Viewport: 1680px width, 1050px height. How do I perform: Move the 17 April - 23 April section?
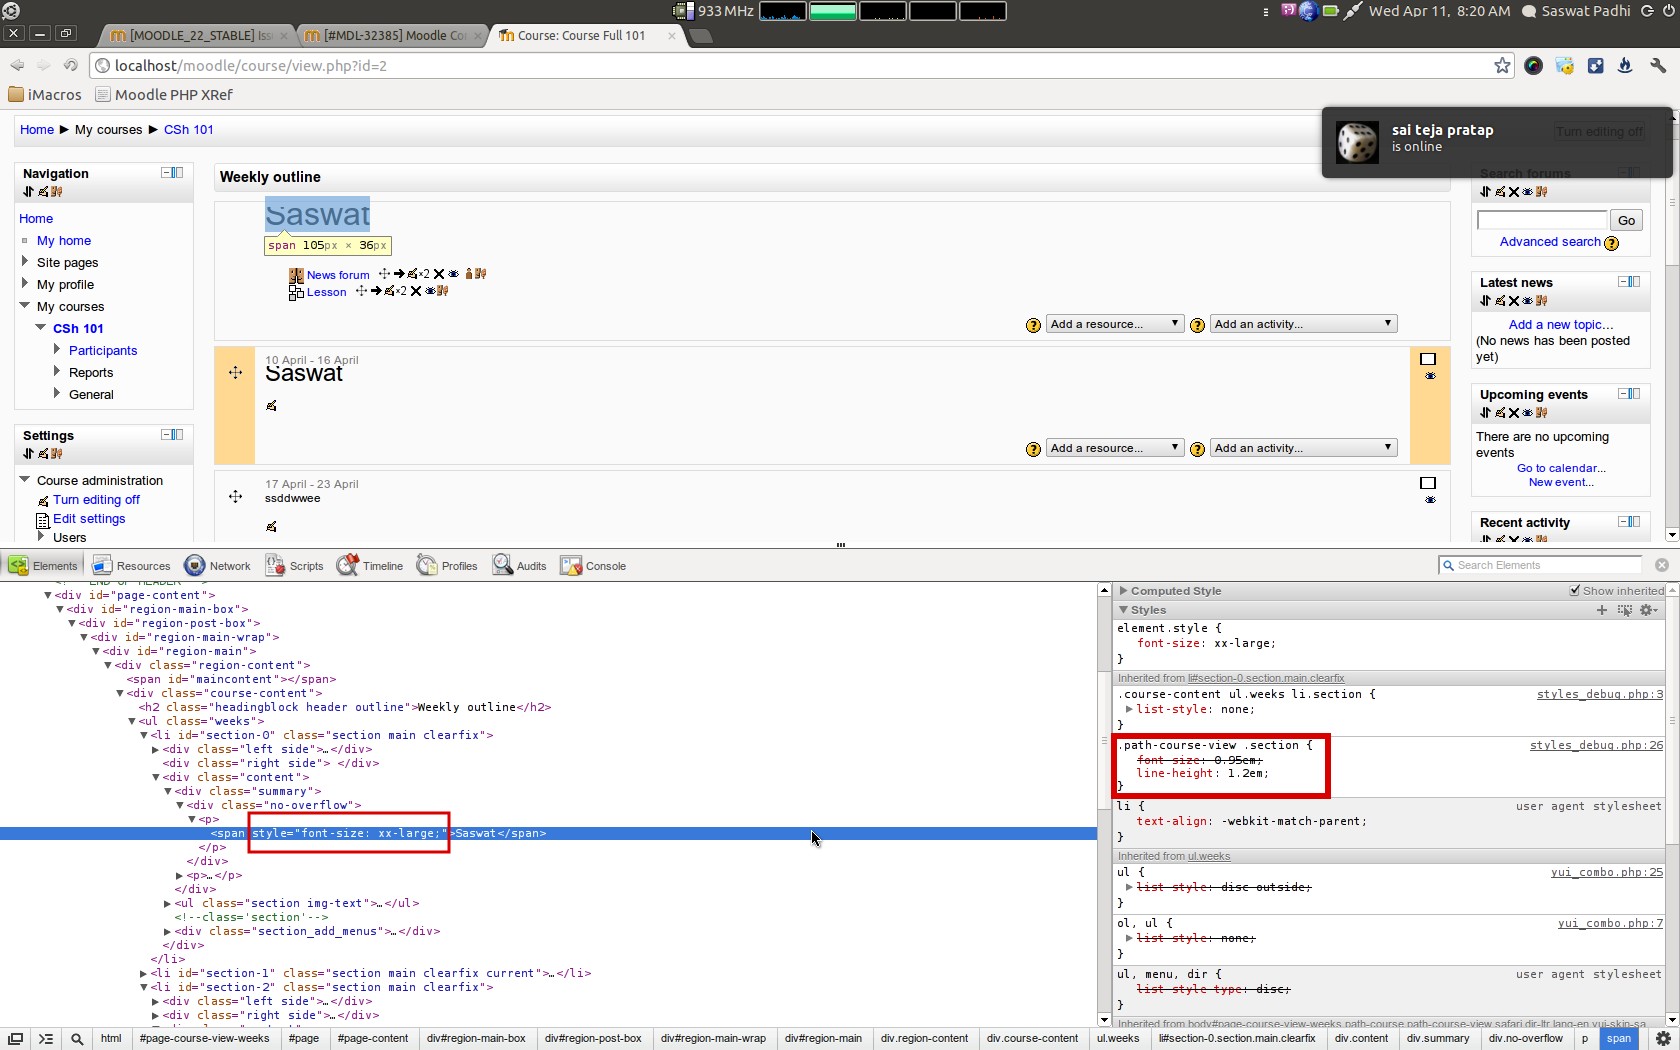pyautogui.click(x=235, y=496)
